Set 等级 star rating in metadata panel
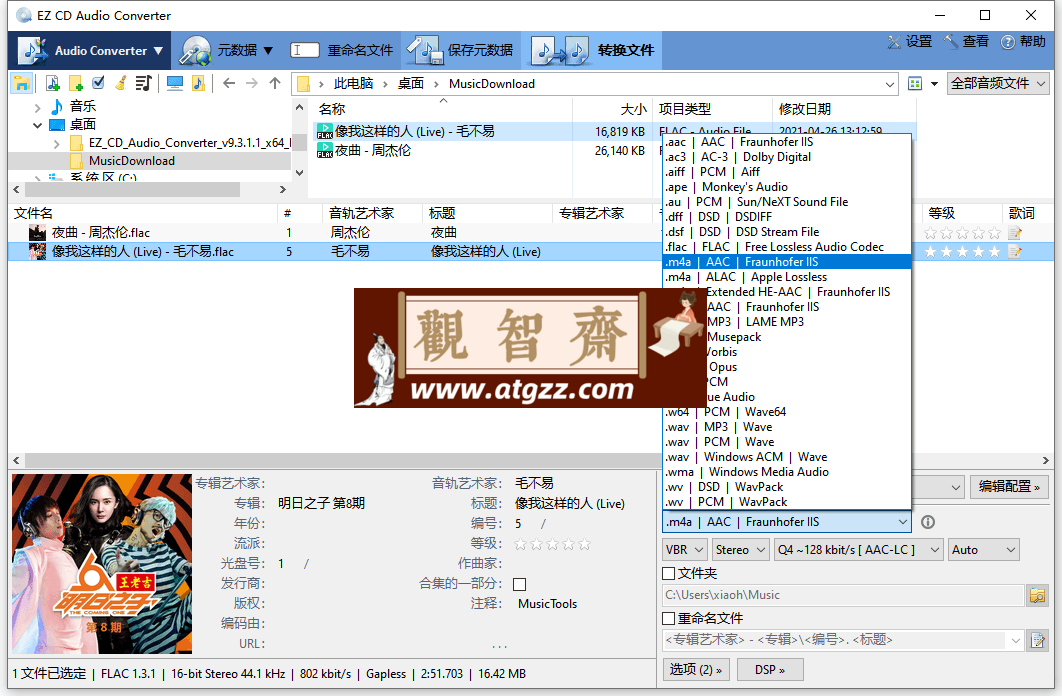This screenshot has width=1062, height=696. point(552,544)
